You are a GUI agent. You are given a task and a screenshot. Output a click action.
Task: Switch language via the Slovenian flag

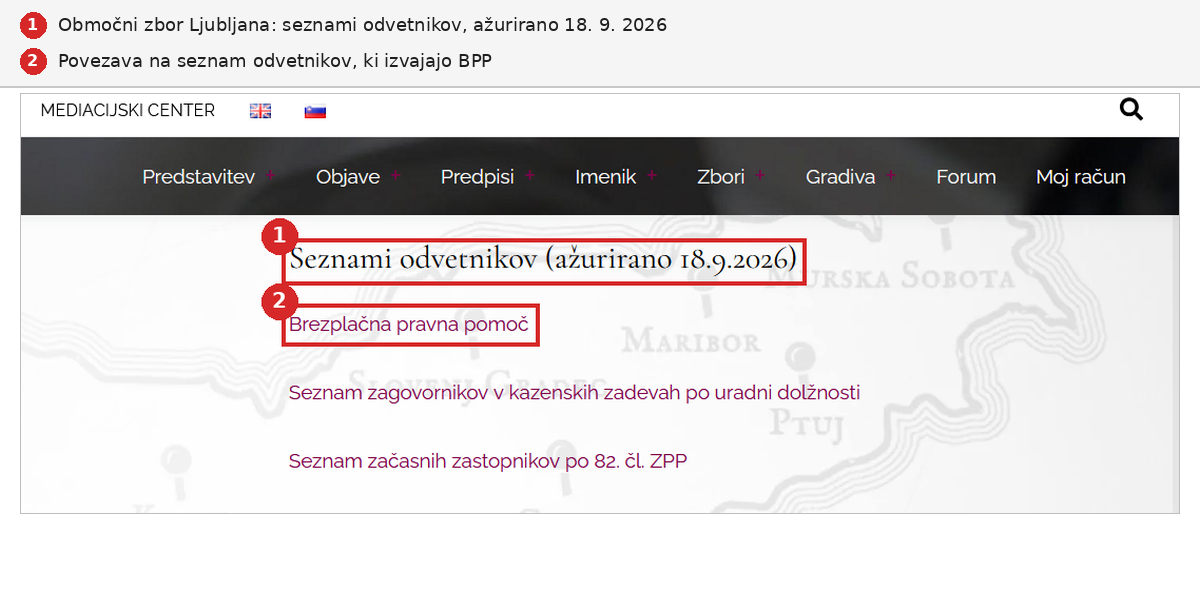coord(315,111)
